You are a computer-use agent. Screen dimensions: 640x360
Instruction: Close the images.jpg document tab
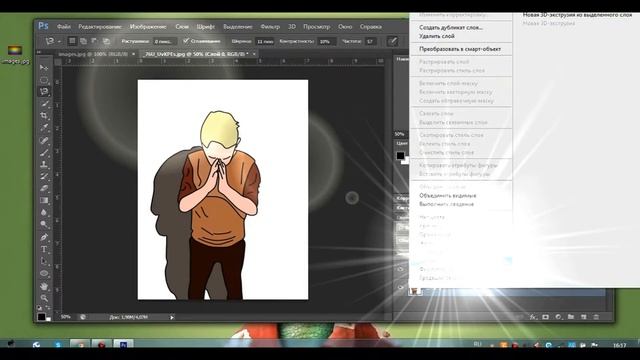point(133,54)
